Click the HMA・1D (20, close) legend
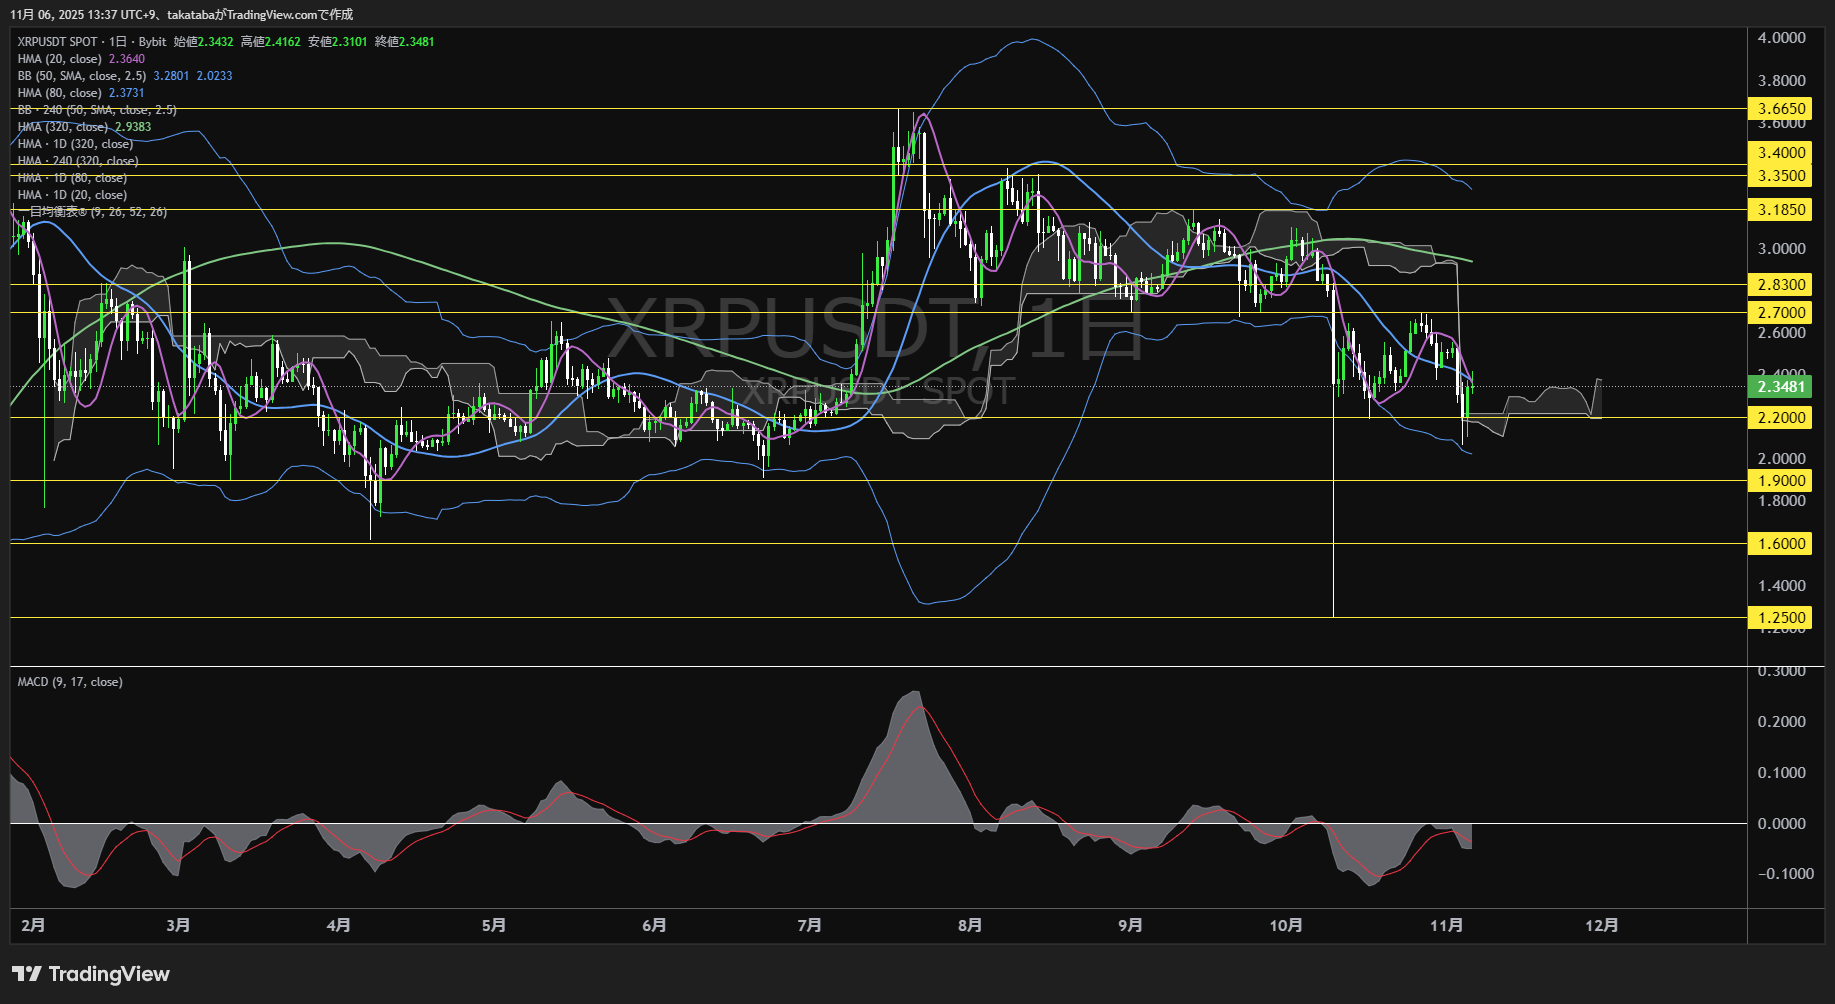The image size is (1835, 1004). 70,194
